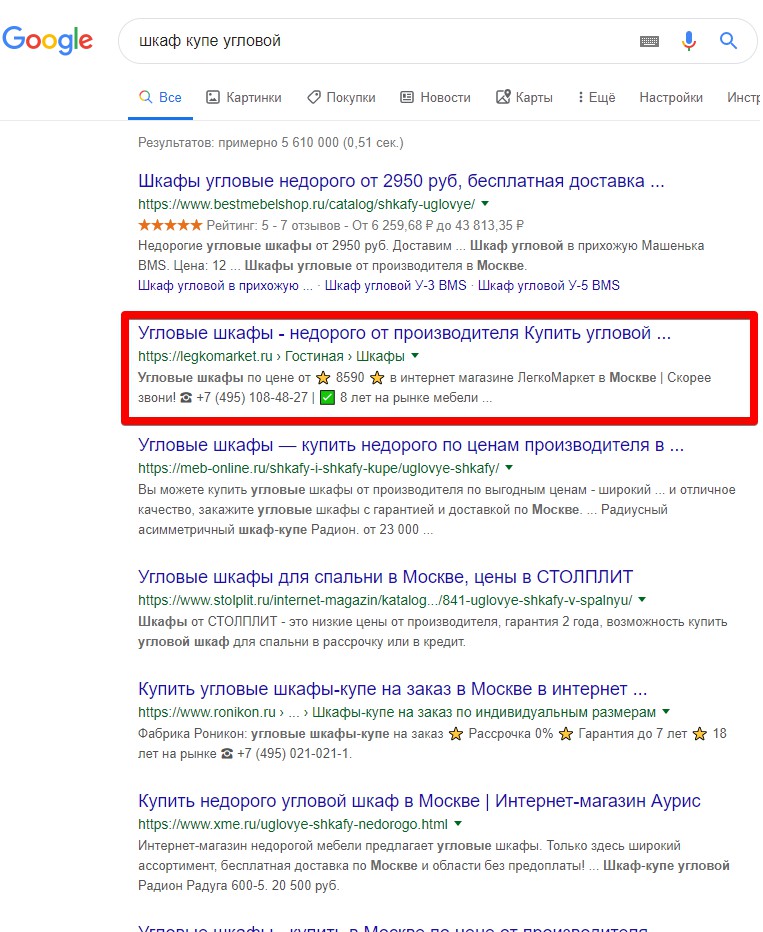Open result Шкафы угловые недорого от 2950 руб
The height and width of the screenshot is (932, 763).
point(401,181)
